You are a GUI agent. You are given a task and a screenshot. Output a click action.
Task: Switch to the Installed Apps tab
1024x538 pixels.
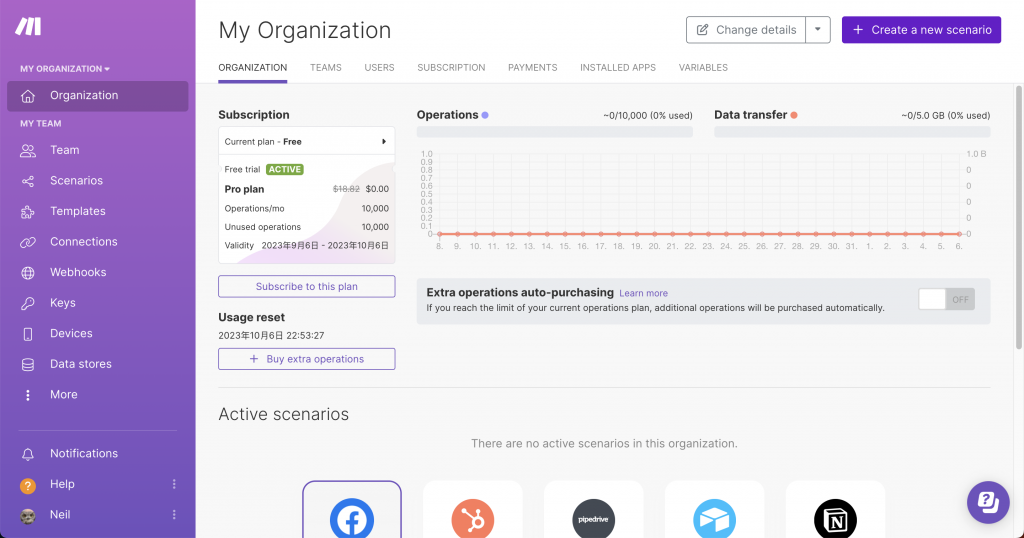coord(618,67)
